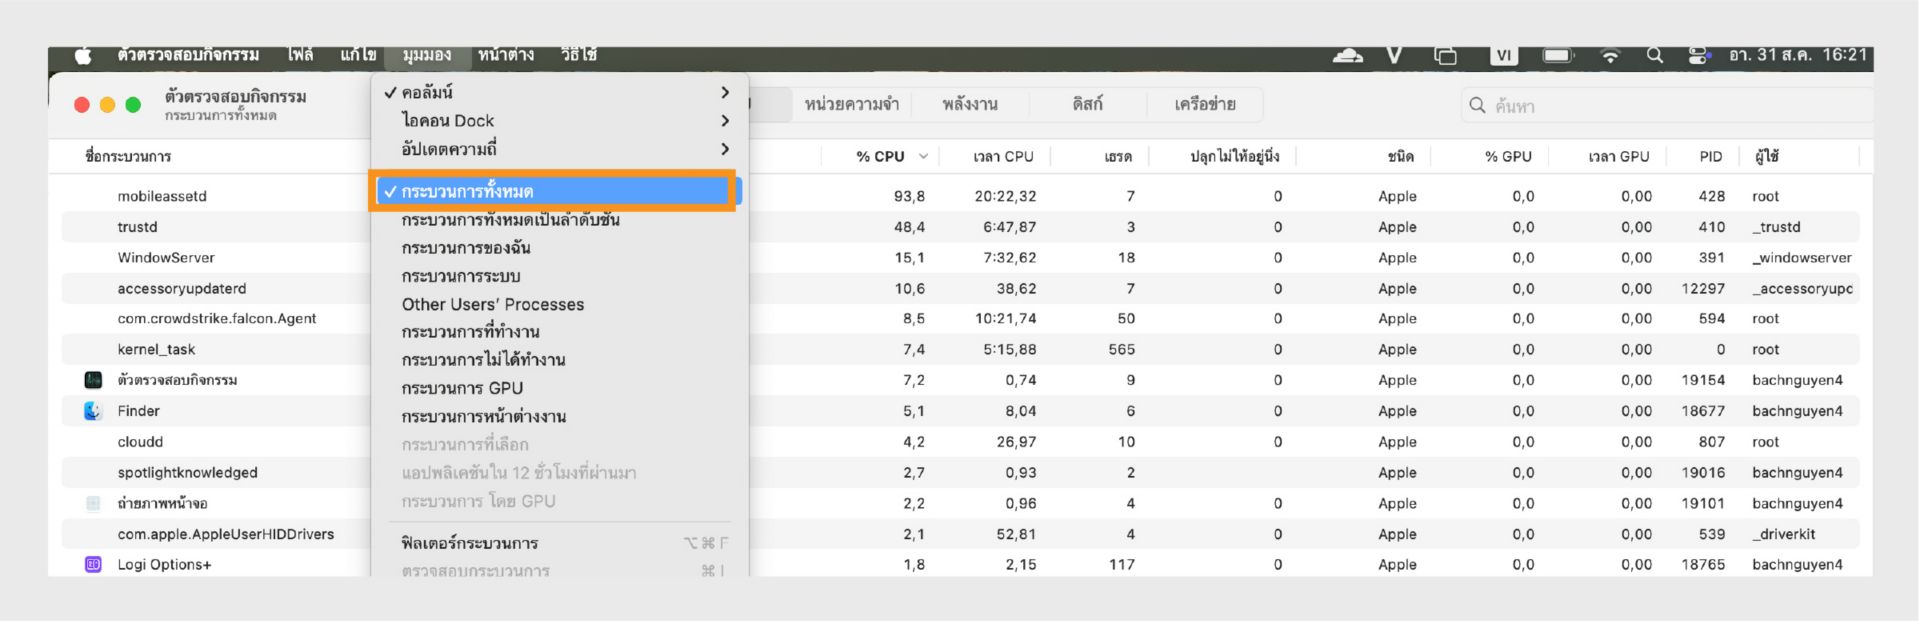Open Control Center
The width and height of the screenshot is (1920, 621).
click(1698, 55)
